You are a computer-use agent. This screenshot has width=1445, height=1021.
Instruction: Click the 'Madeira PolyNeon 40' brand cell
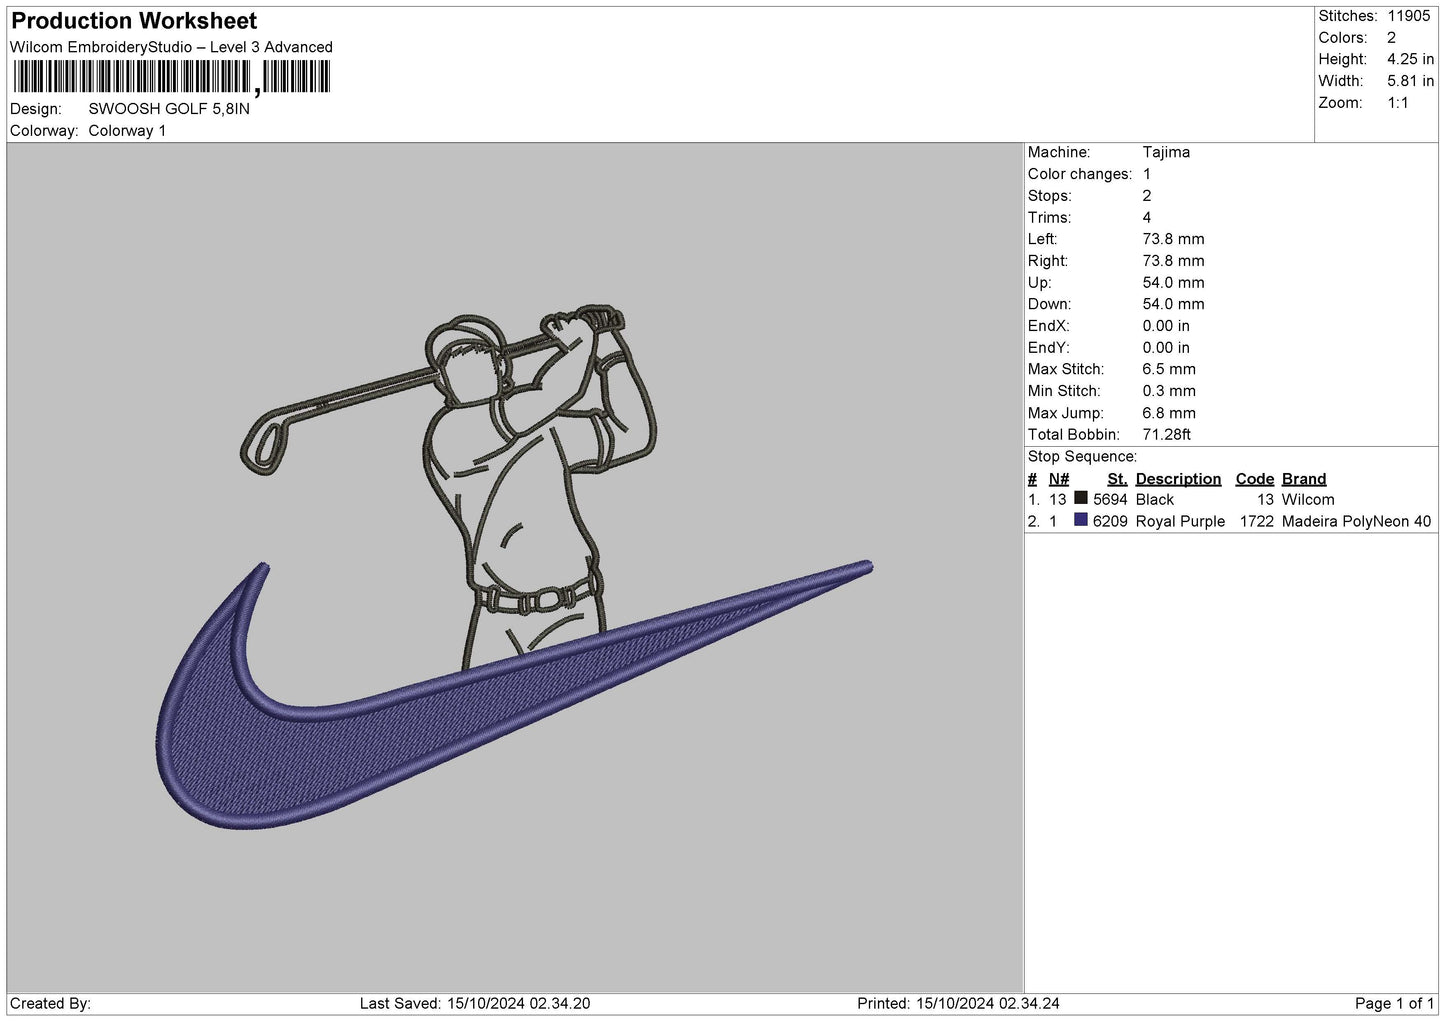tap(1356, 522)
